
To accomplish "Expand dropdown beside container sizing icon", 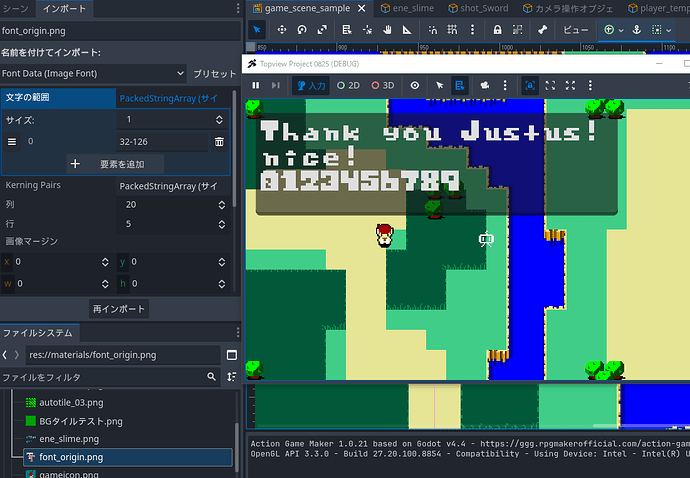I will coord(668,30).
